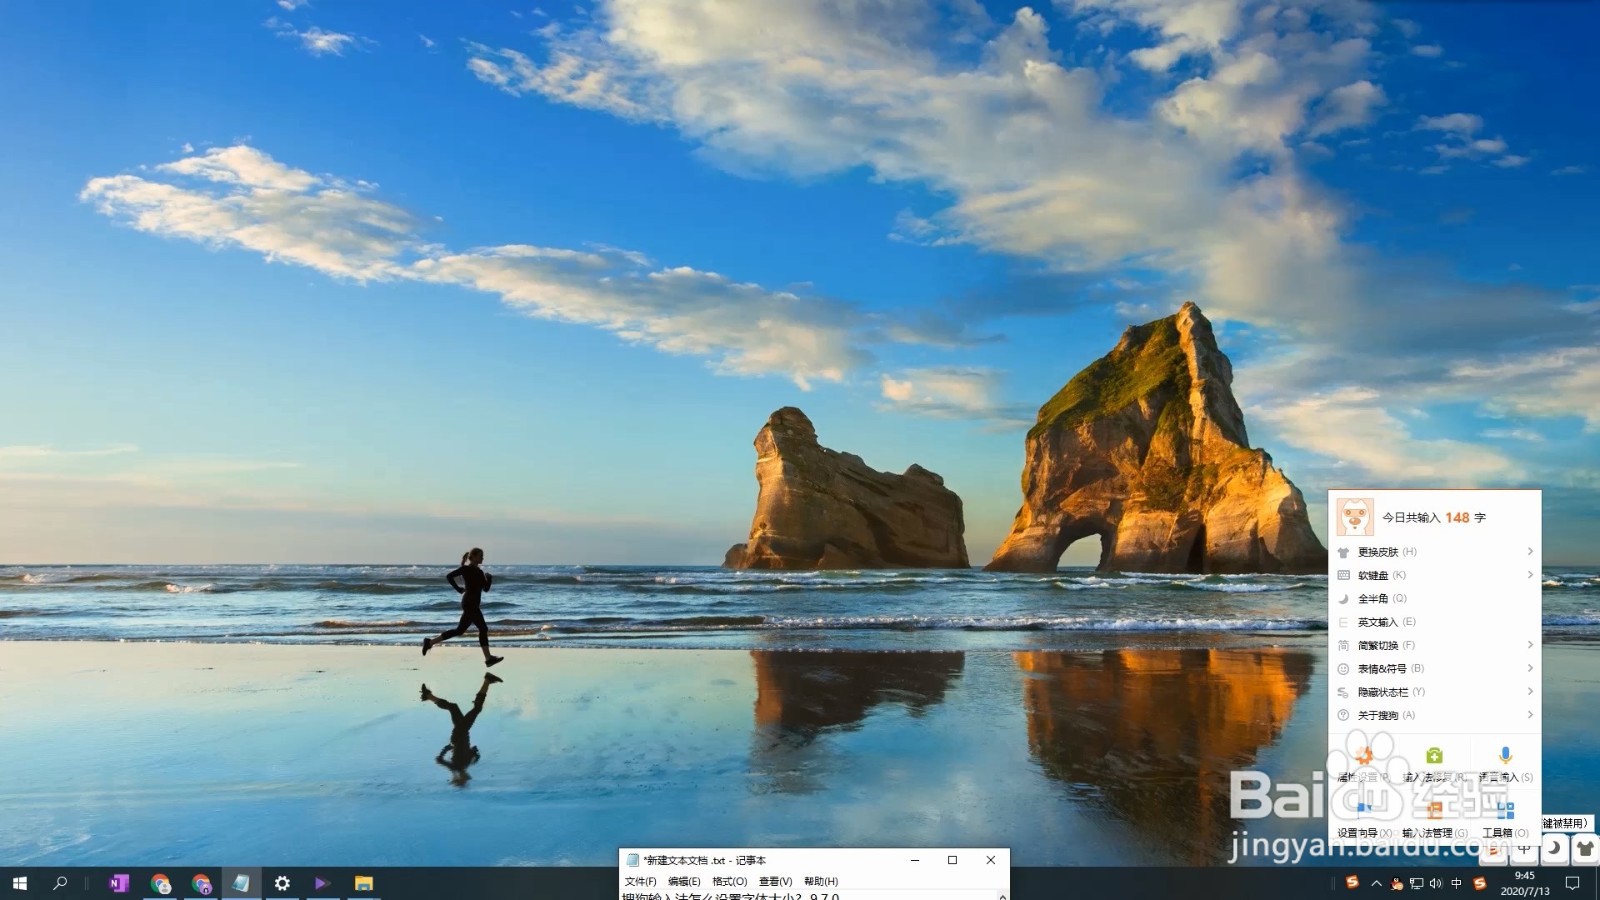Open the notification center icon
This screenshot has width=1600, height=900.
tap(1572, 883)
